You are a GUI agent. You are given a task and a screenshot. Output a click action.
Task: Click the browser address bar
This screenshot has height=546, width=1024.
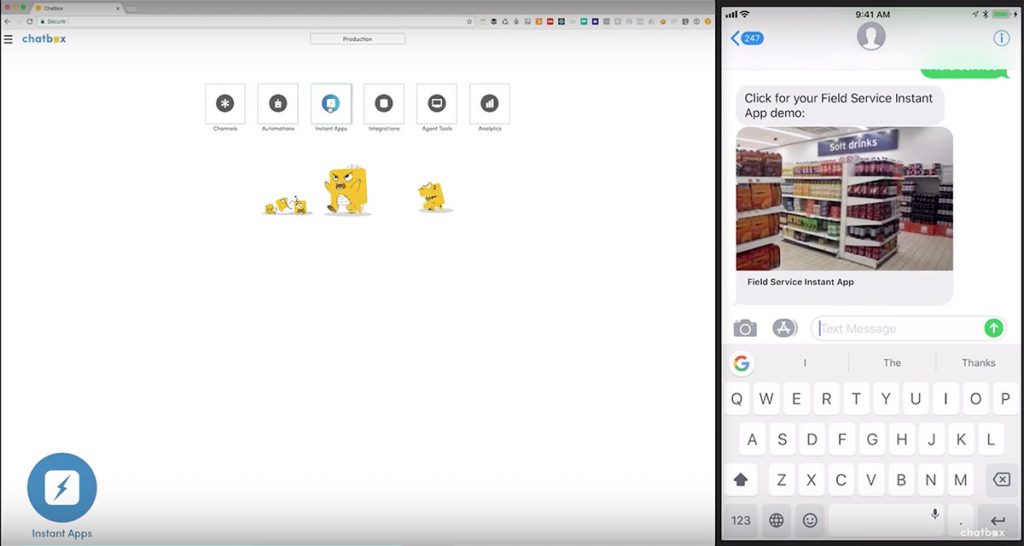255,22
